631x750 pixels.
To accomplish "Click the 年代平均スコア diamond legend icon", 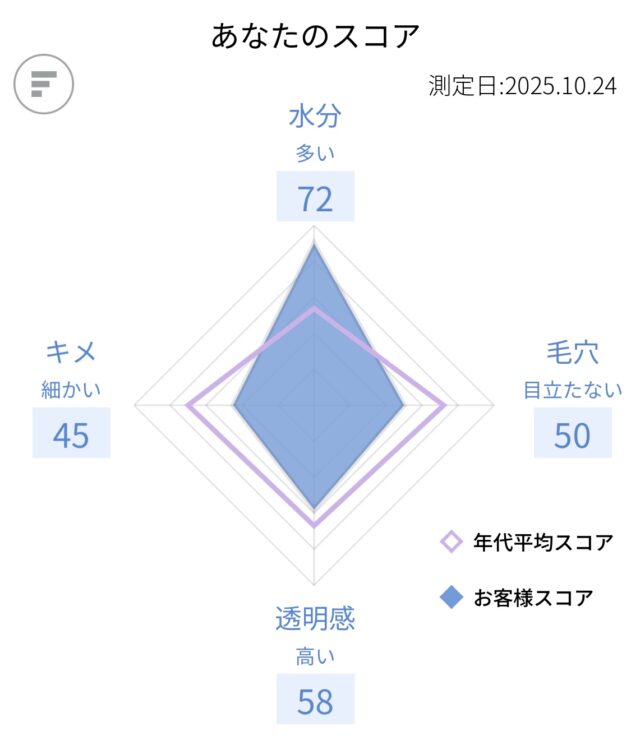I will 451,543.
